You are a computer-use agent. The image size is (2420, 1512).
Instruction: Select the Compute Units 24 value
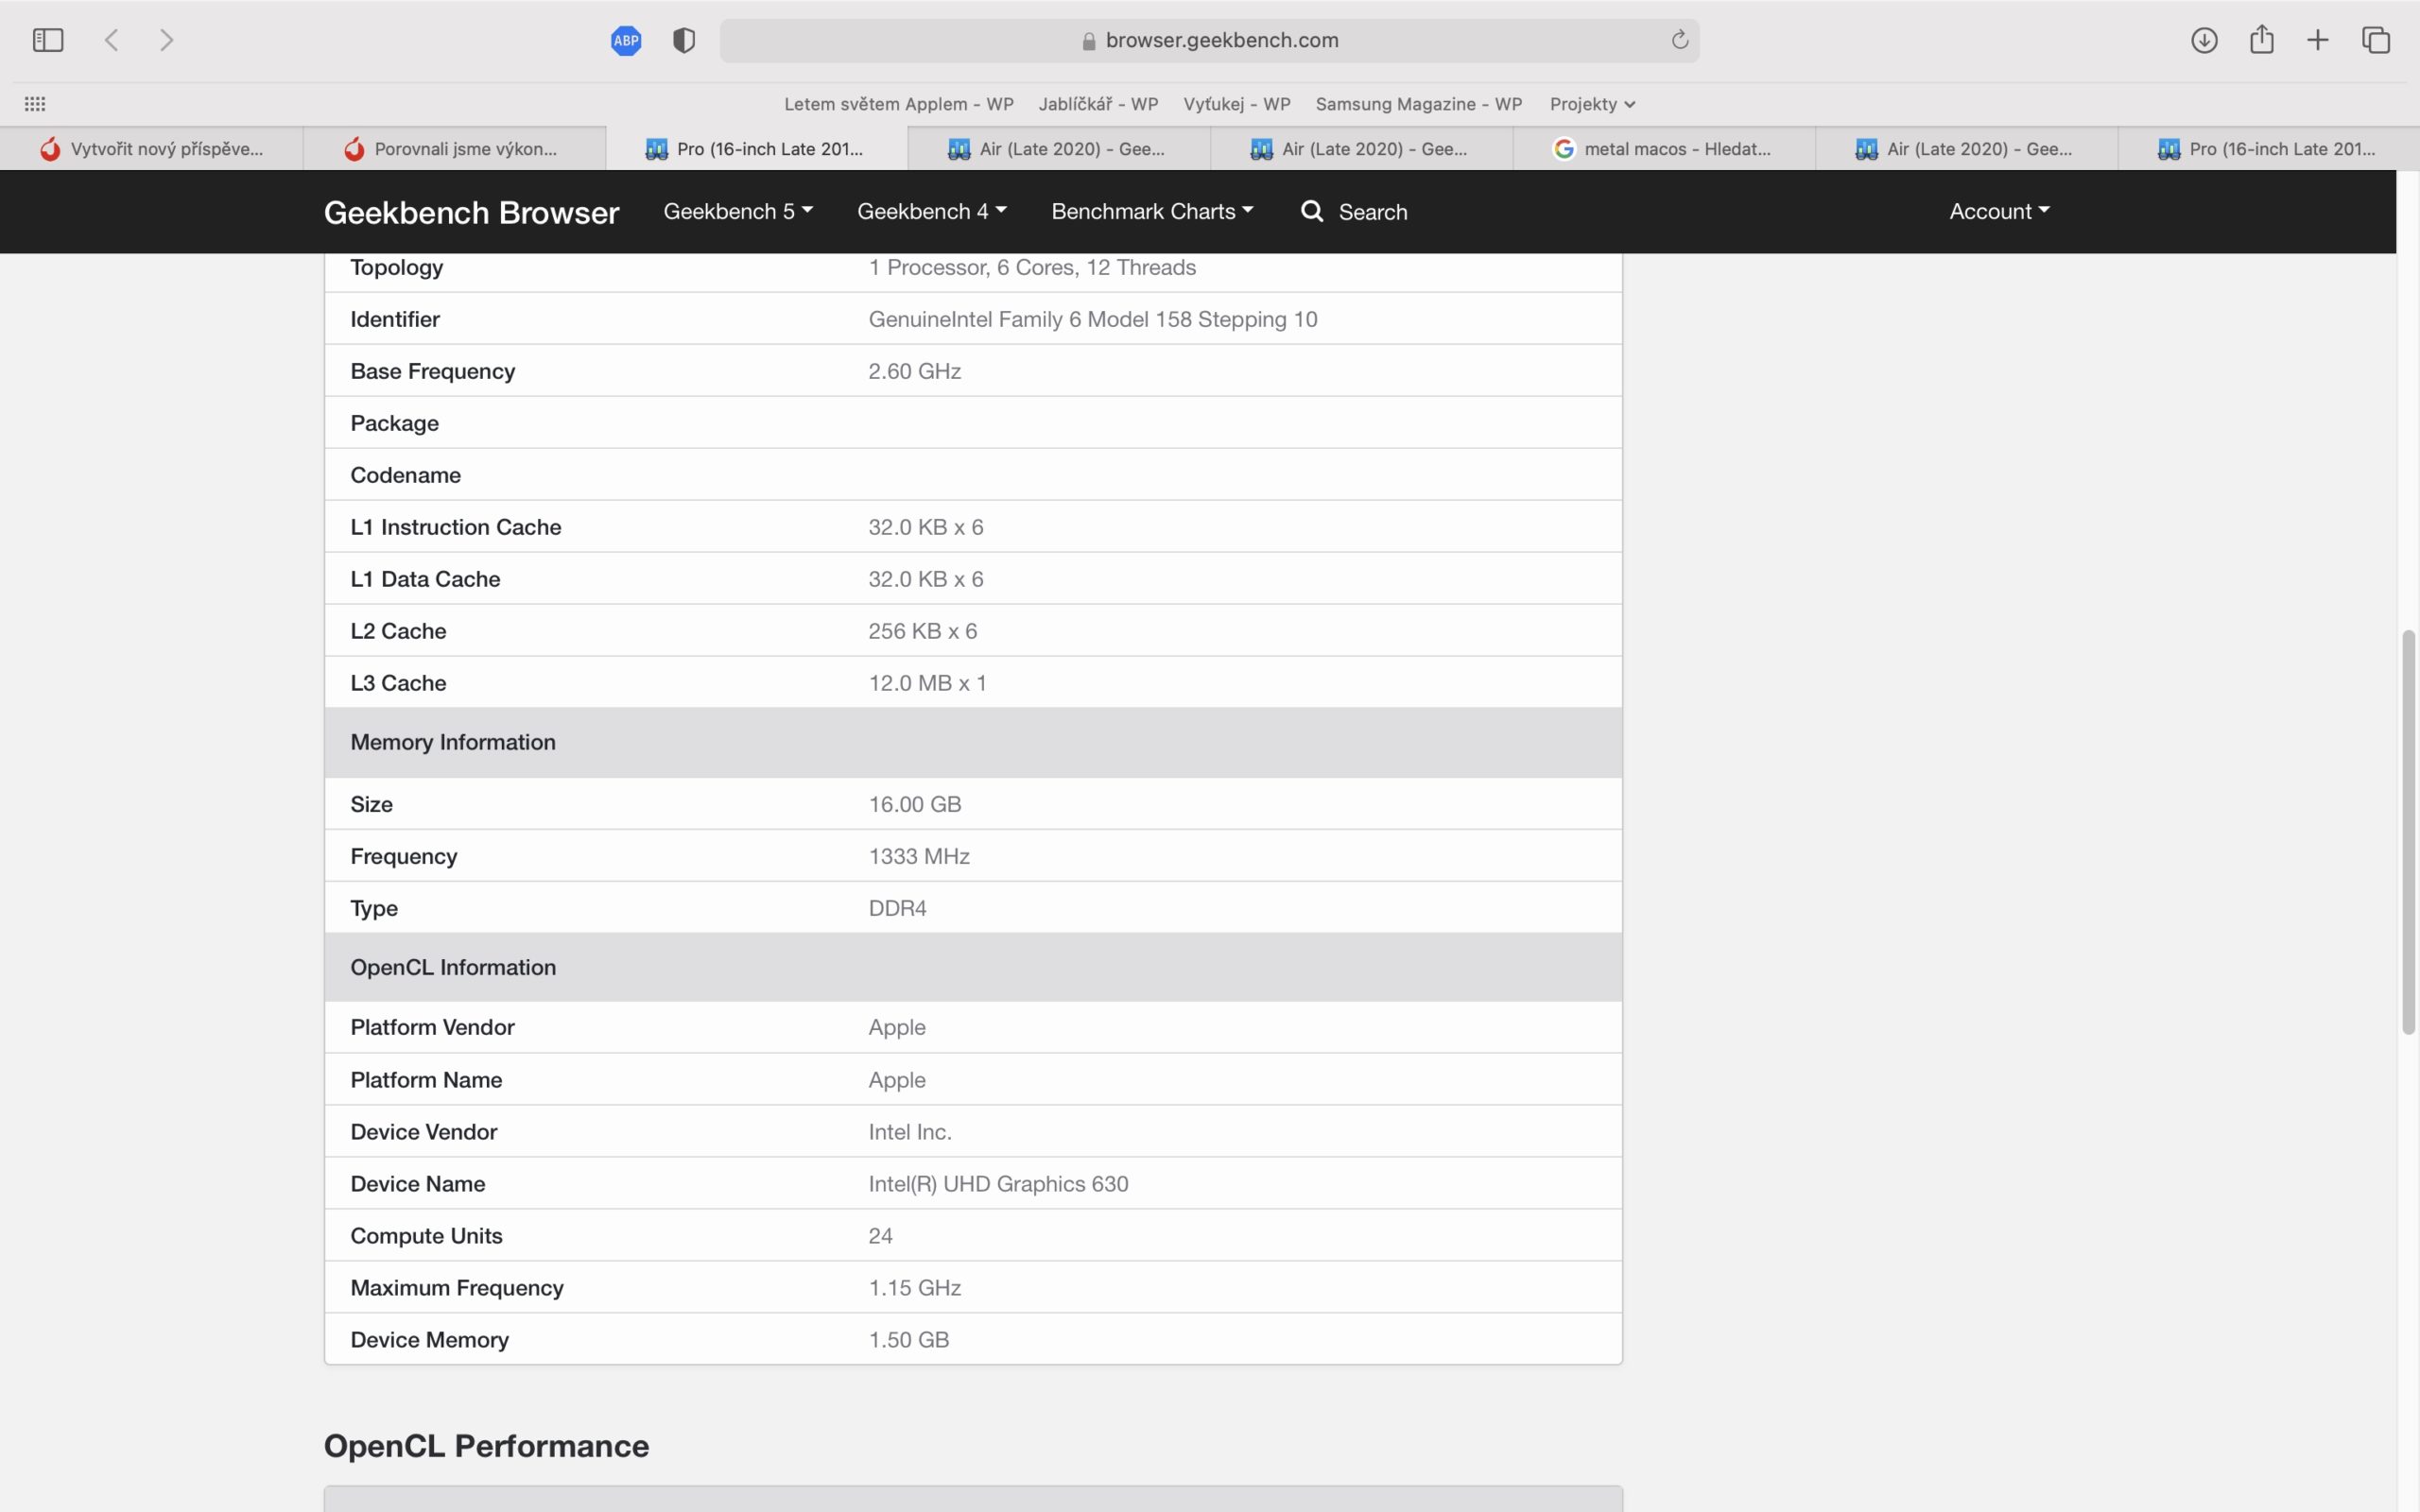880,1236
